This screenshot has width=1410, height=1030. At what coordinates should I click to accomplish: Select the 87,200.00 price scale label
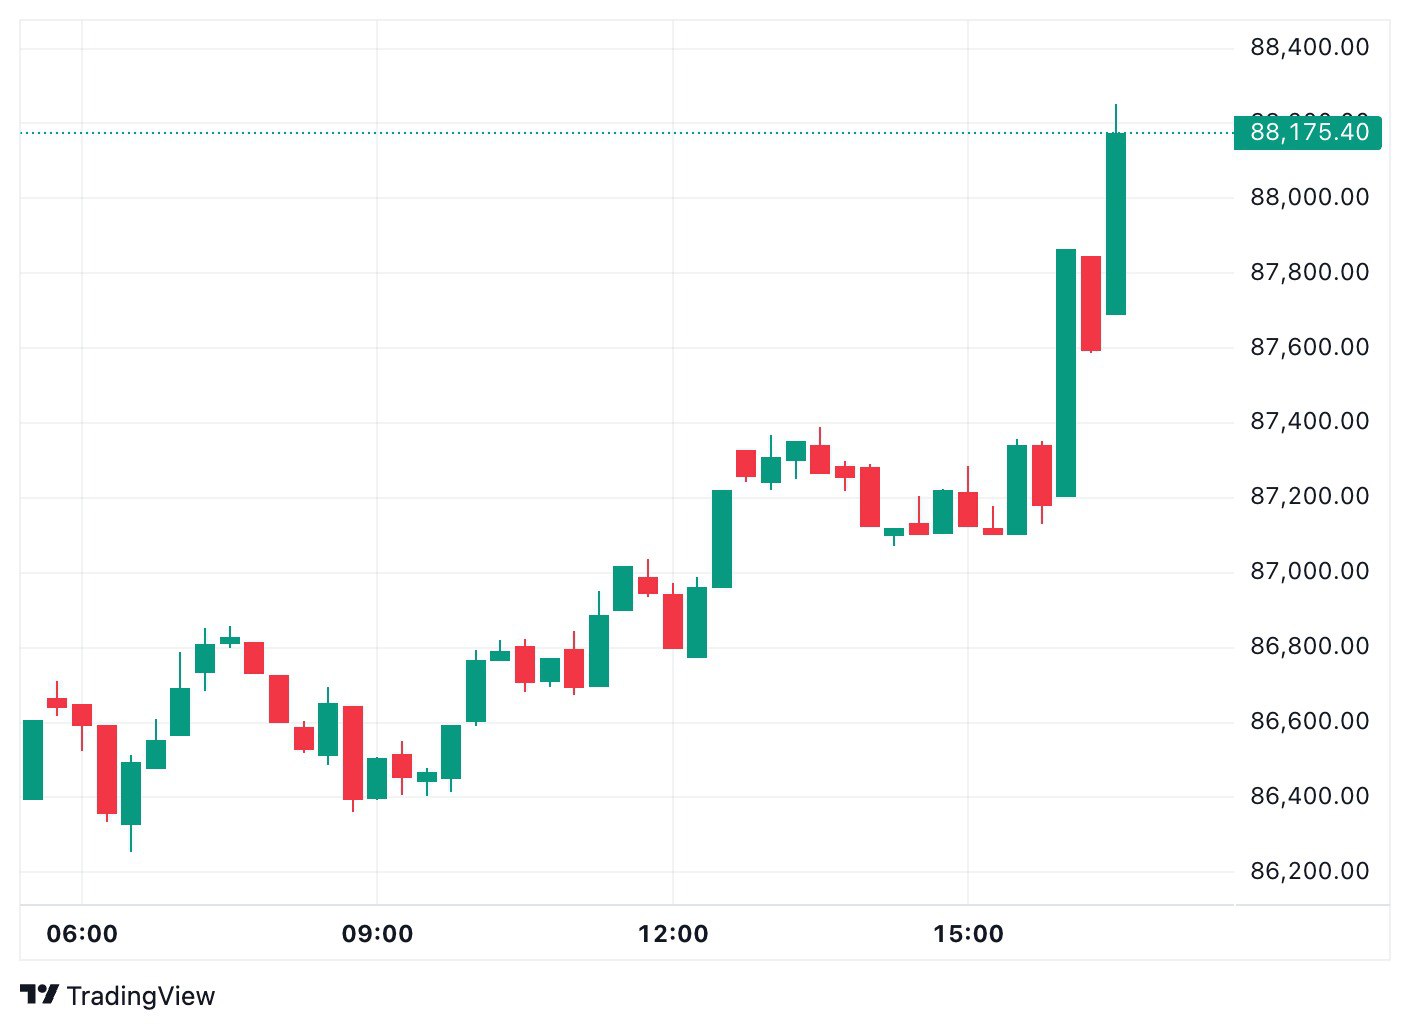[x=1309, y=496]
